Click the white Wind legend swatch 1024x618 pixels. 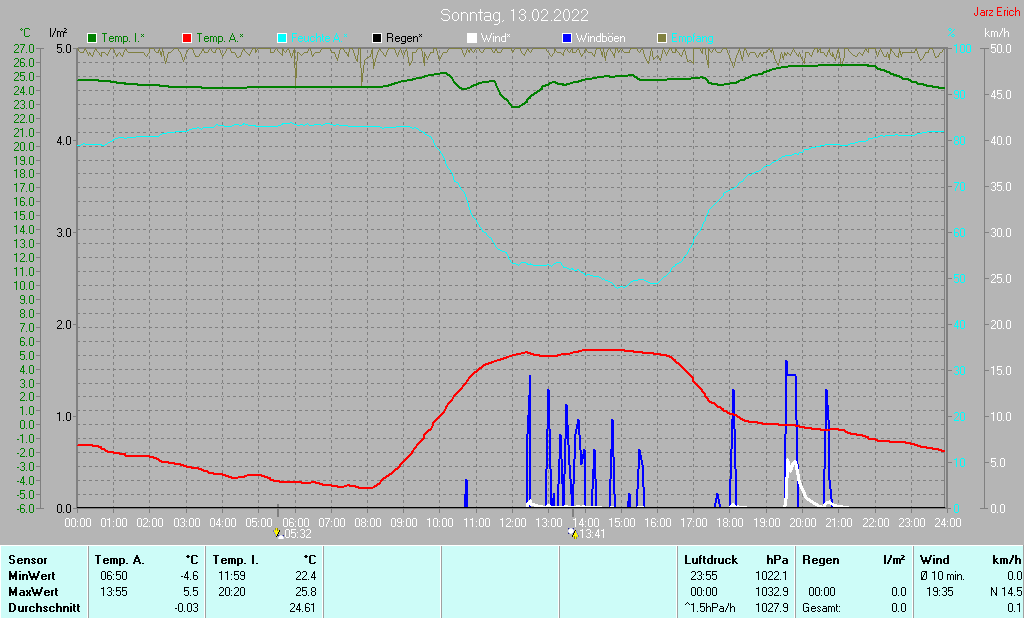pyautogui.click(x=472, y=38)
